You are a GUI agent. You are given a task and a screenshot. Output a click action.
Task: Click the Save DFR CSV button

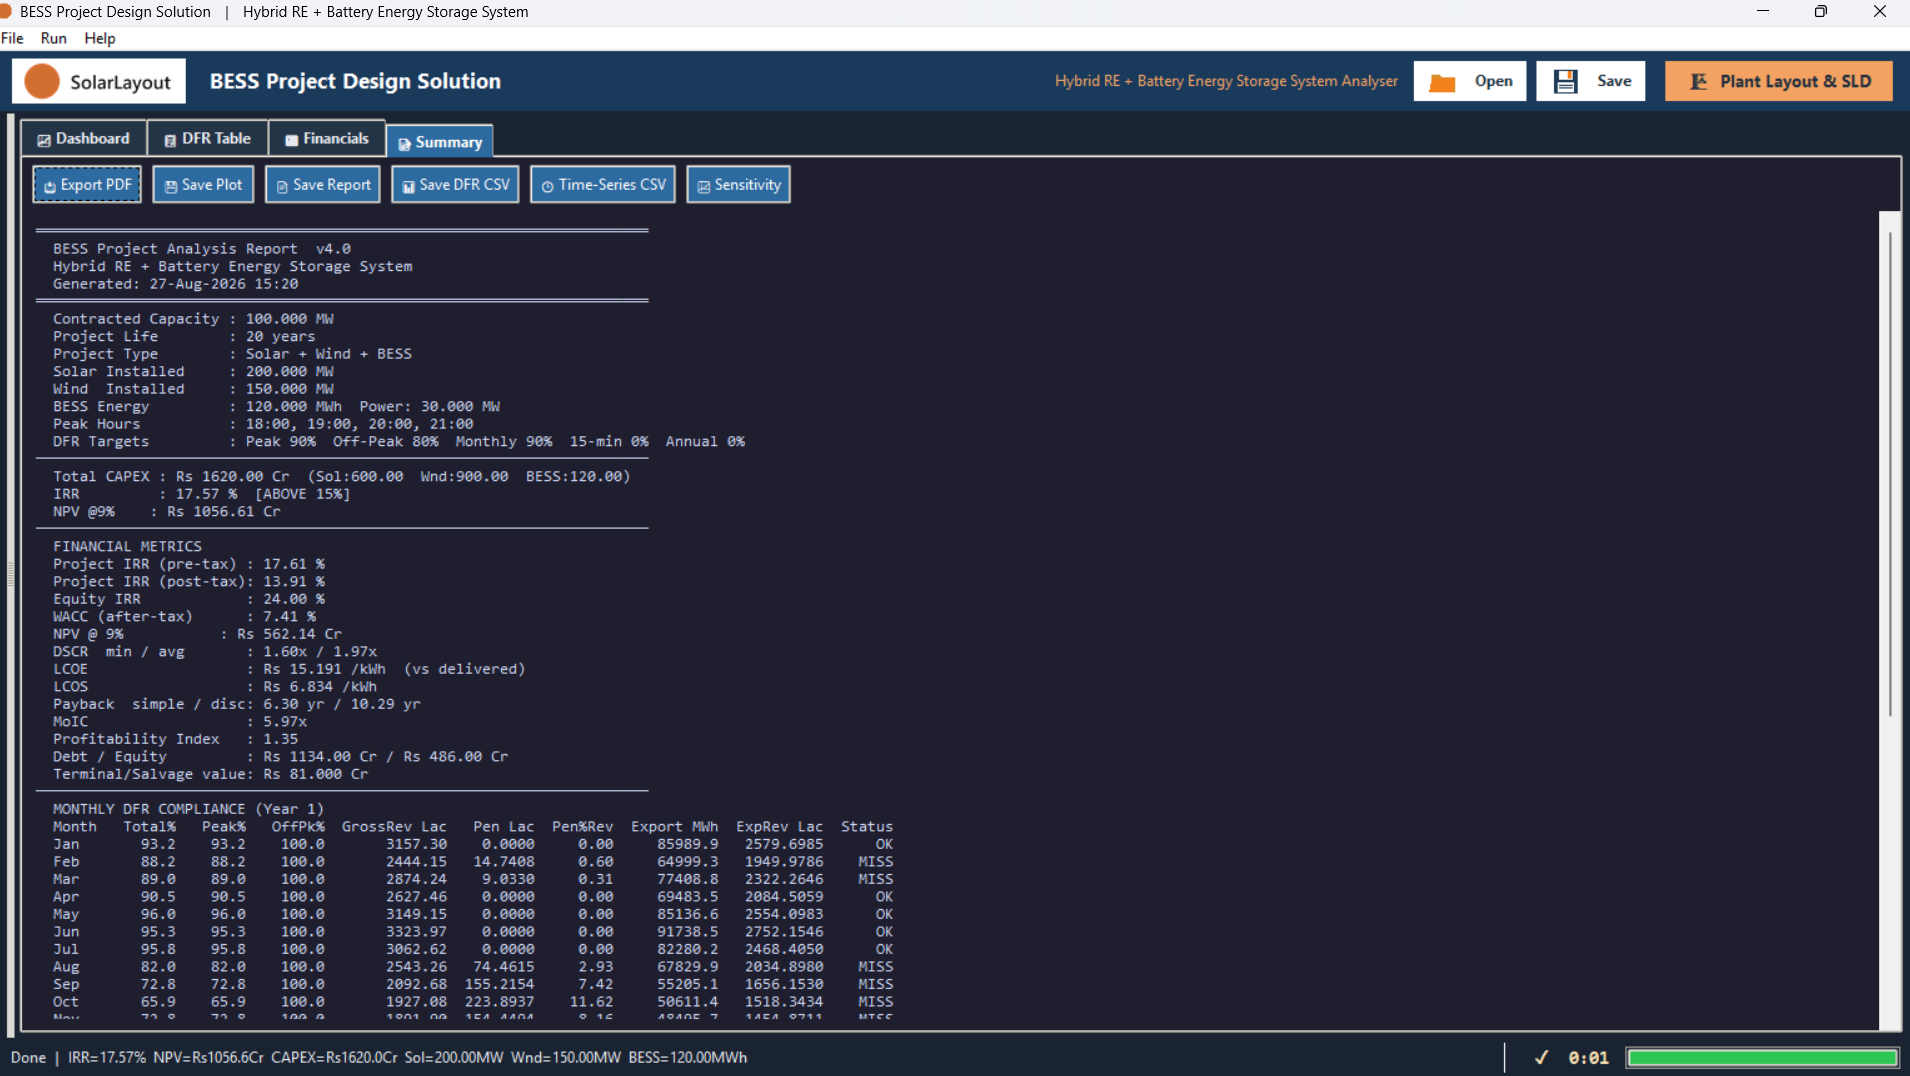tap(455, 185)
